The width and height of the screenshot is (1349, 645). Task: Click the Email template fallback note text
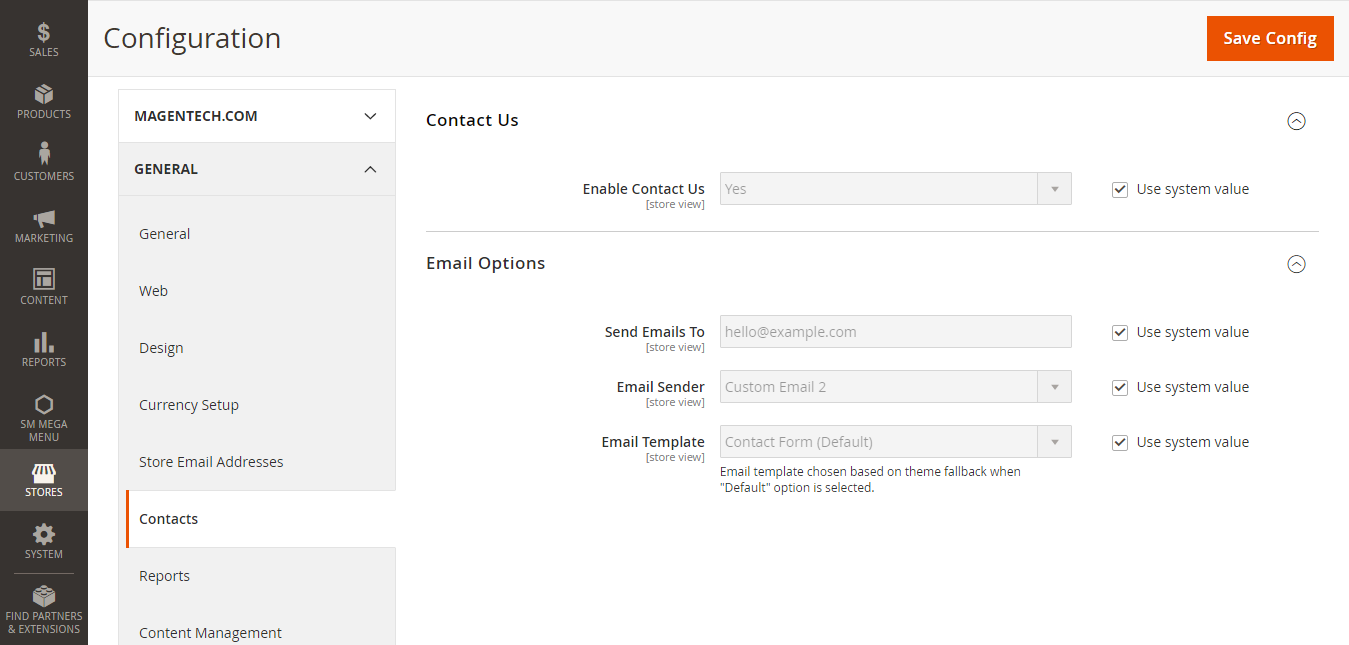tap(870, 479)
